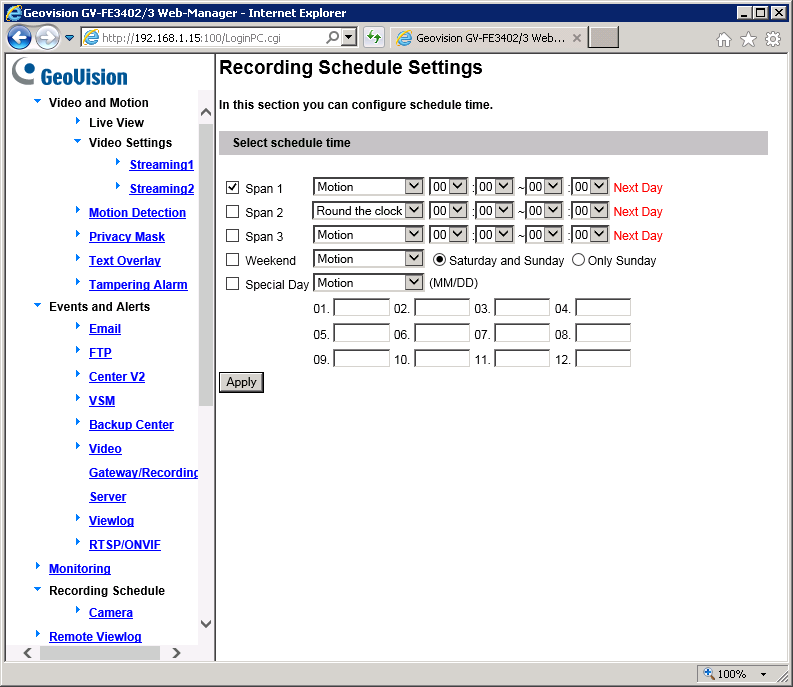793x687 pixels.
Task: Open the Viewlog link
Action: [x=111, y=521]
